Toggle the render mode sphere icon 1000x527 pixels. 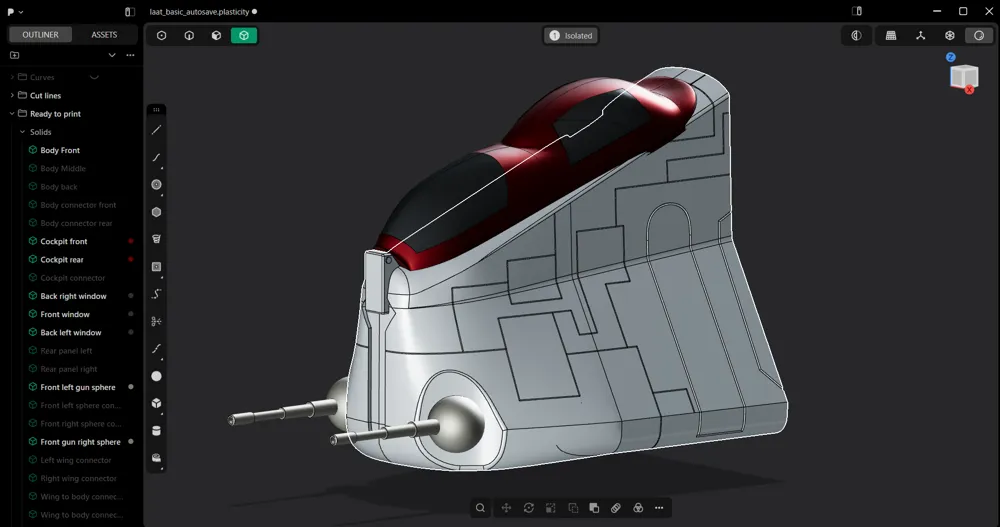tap(979, 36)
